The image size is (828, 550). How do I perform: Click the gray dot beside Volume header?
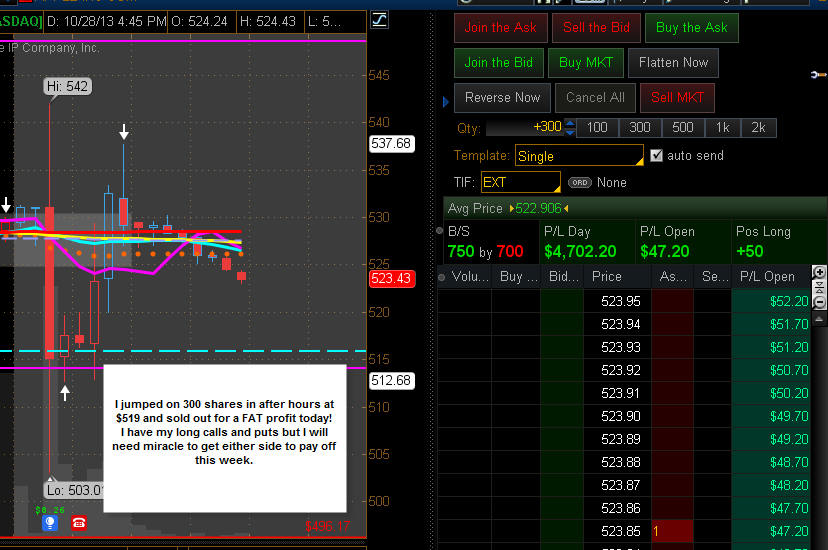point(441,277)
